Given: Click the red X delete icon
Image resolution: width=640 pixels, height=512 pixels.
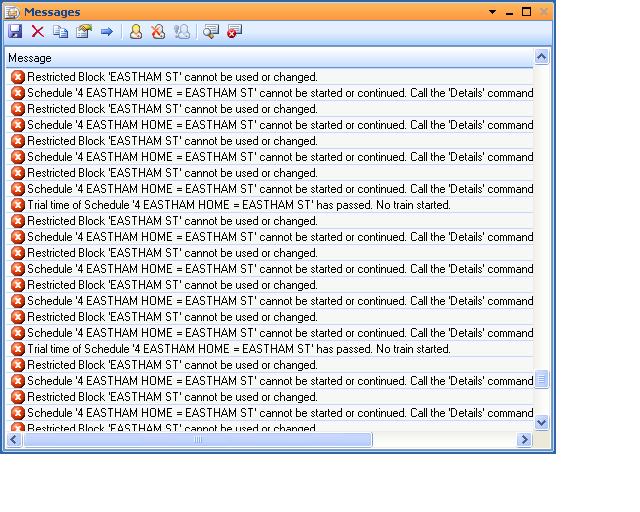Looking at the screenshot, I should coord(38,32).
